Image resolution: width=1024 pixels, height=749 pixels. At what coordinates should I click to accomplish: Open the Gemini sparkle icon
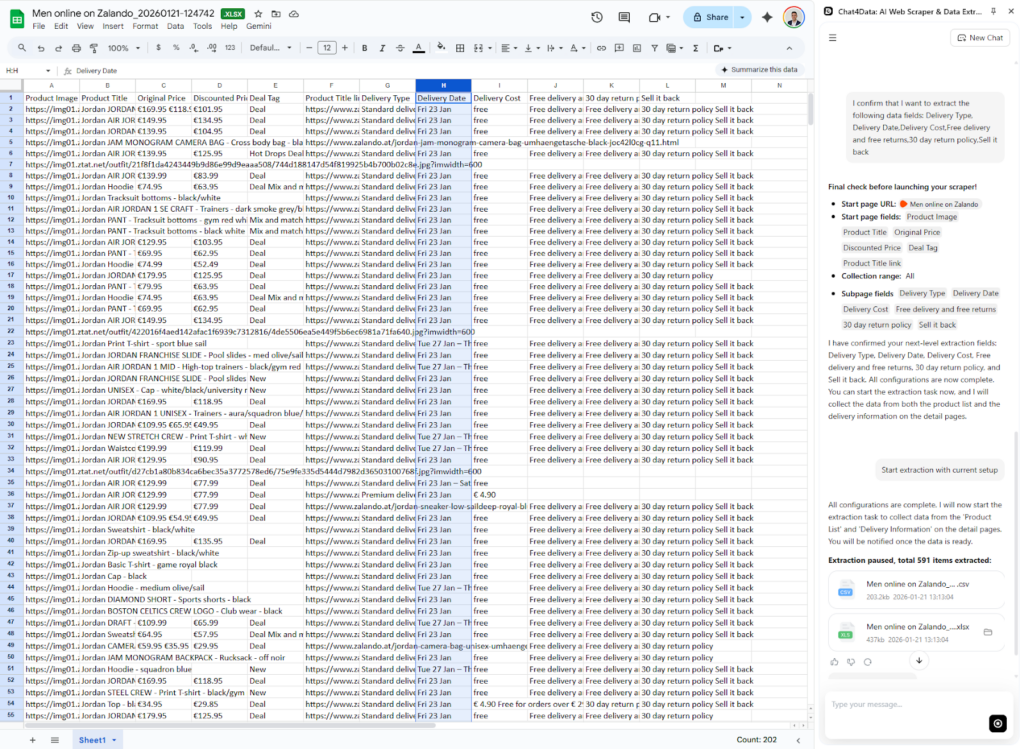point(768,17)
